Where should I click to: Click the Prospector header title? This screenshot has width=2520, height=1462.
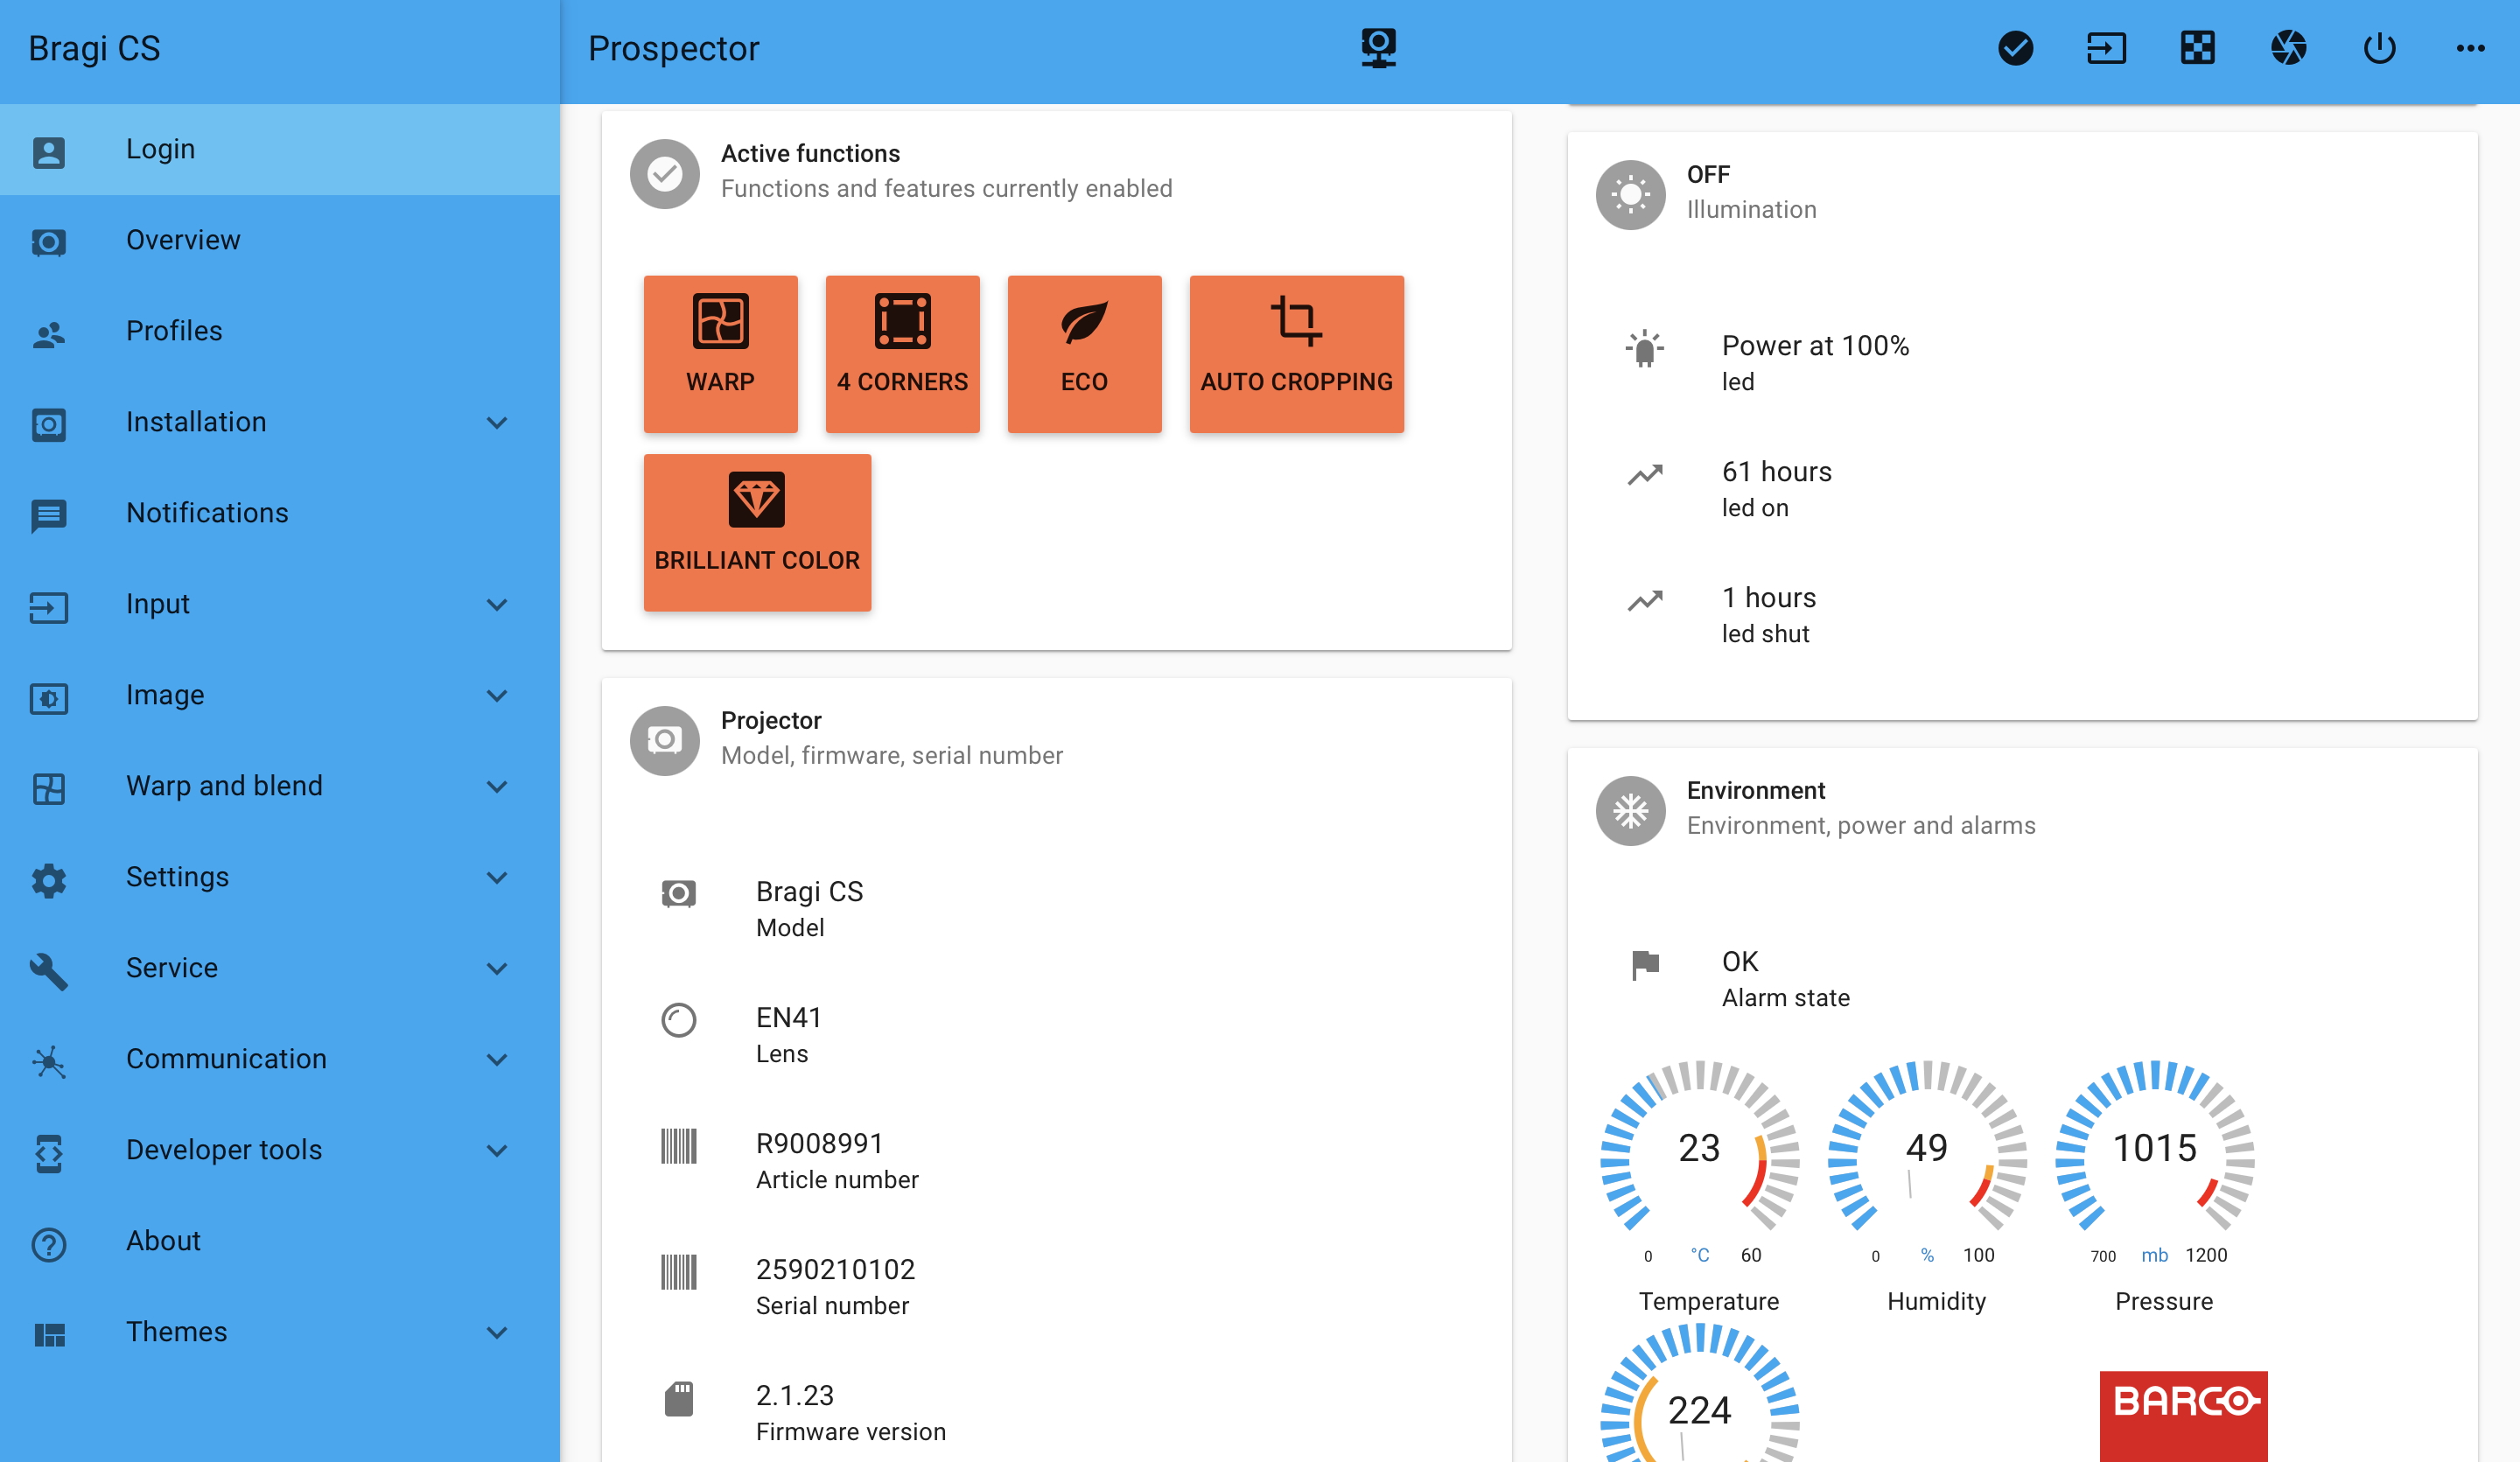point(673,48)
